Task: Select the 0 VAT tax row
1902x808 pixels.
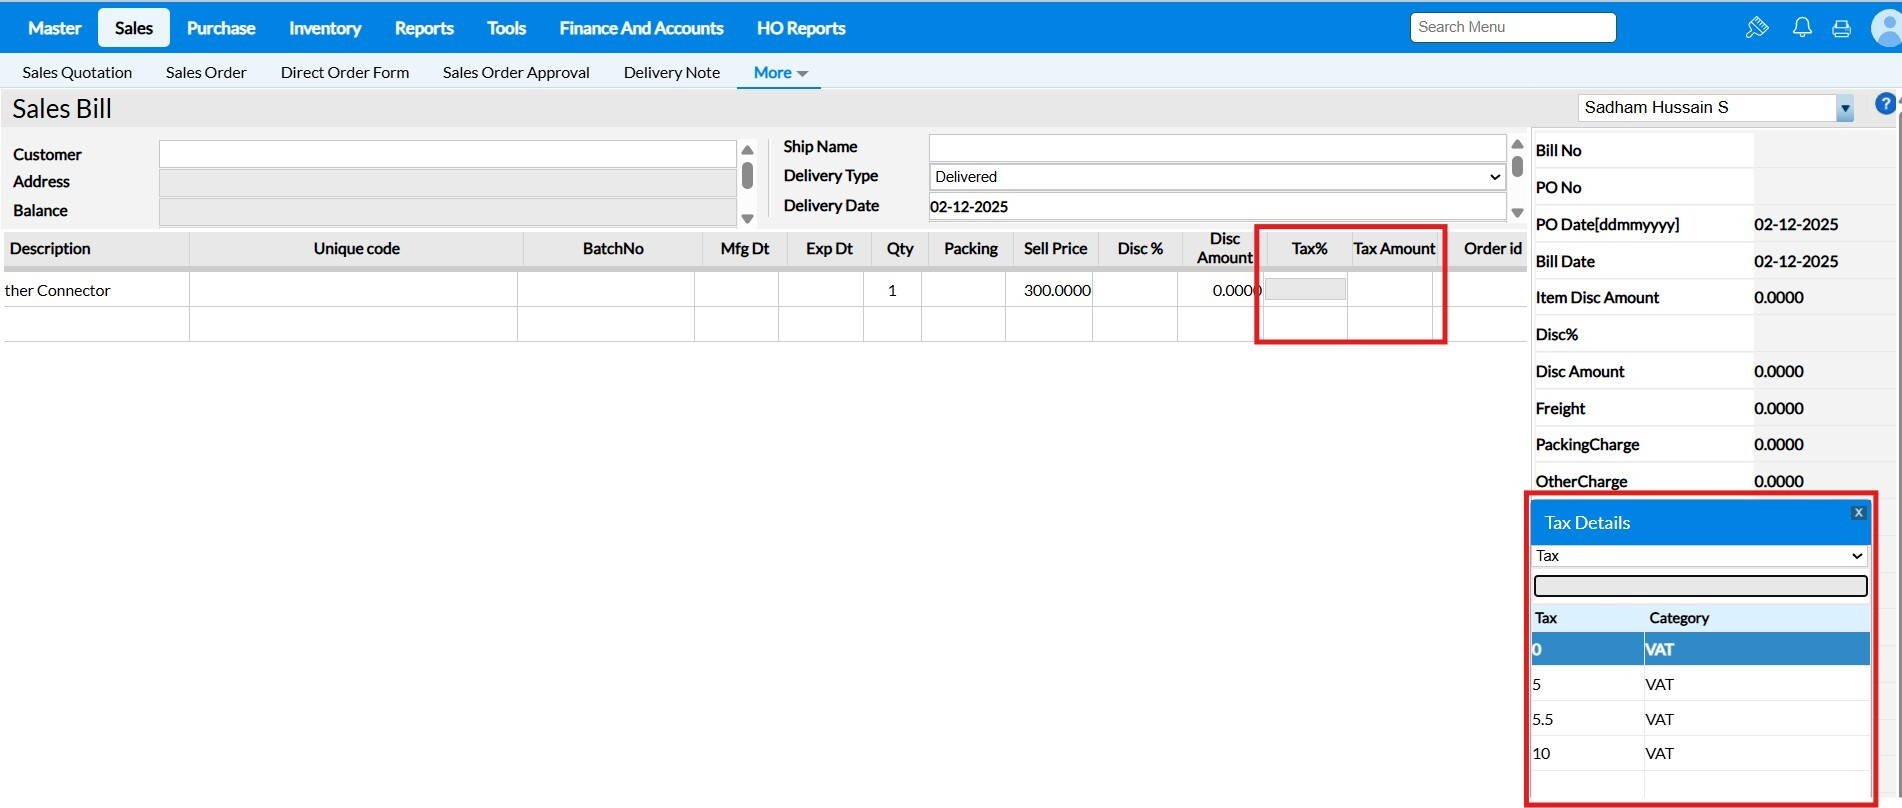Action: [1700, 649]
